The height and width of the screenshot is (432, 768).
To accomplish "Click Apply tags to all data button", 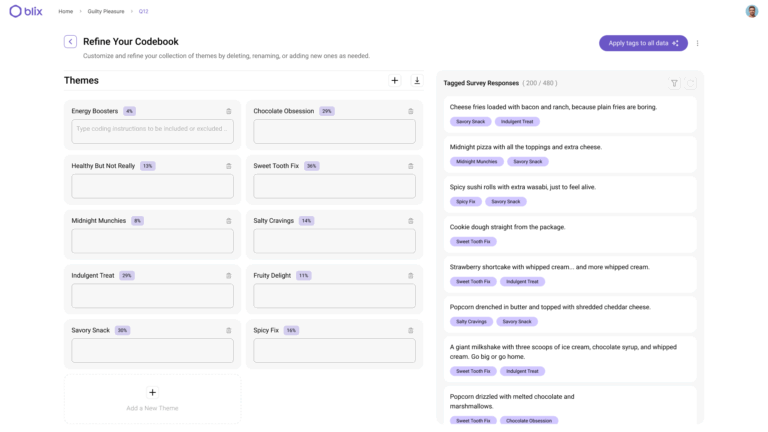I will click(x=643, y=43).
